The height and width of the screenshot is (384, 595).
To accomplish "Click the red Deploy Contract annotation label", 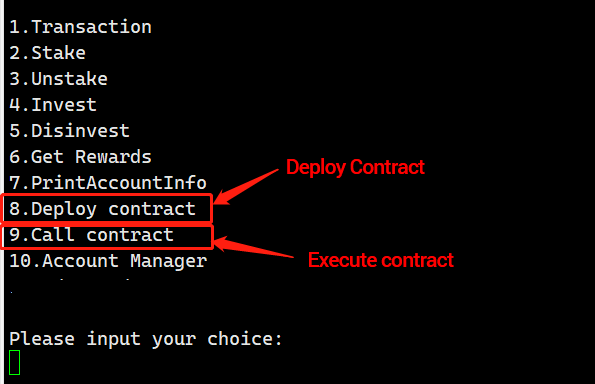I will tap(355, 167).
